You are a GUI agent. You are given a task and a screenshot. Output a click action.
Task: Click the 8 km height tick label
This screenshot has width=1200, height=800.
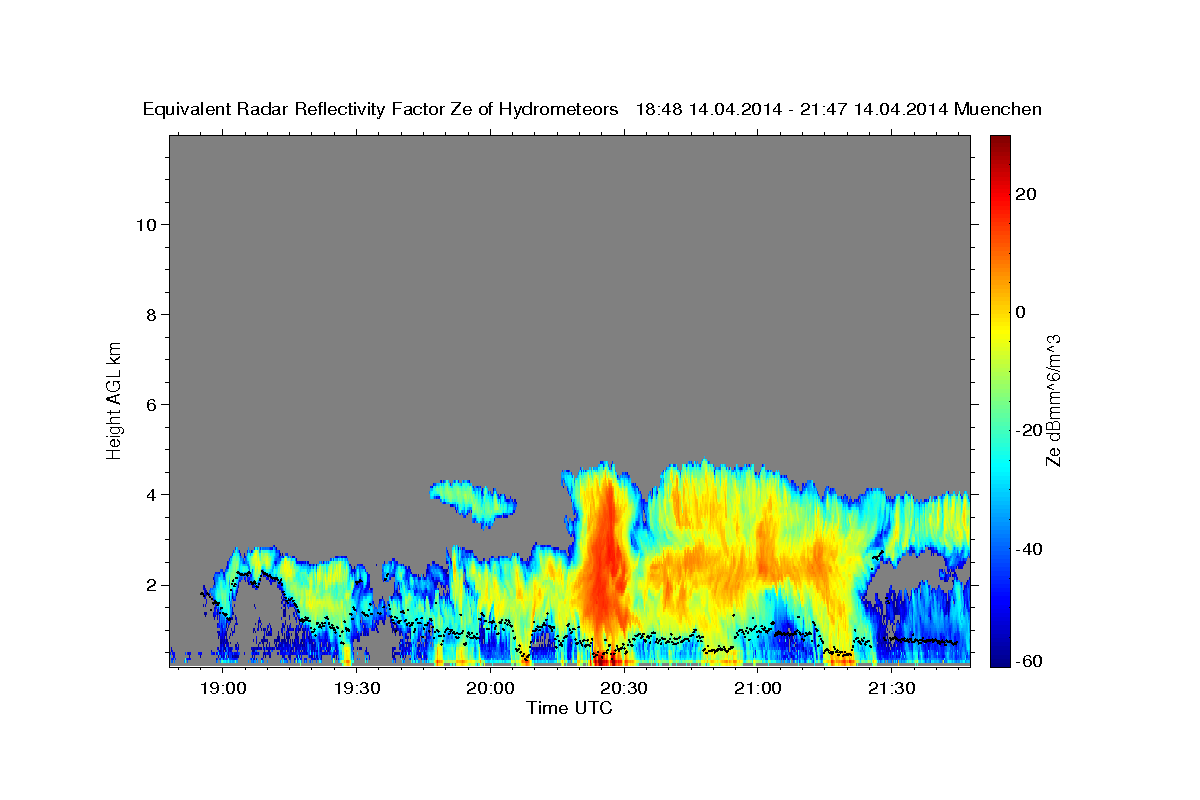click(x=151, y=314)
